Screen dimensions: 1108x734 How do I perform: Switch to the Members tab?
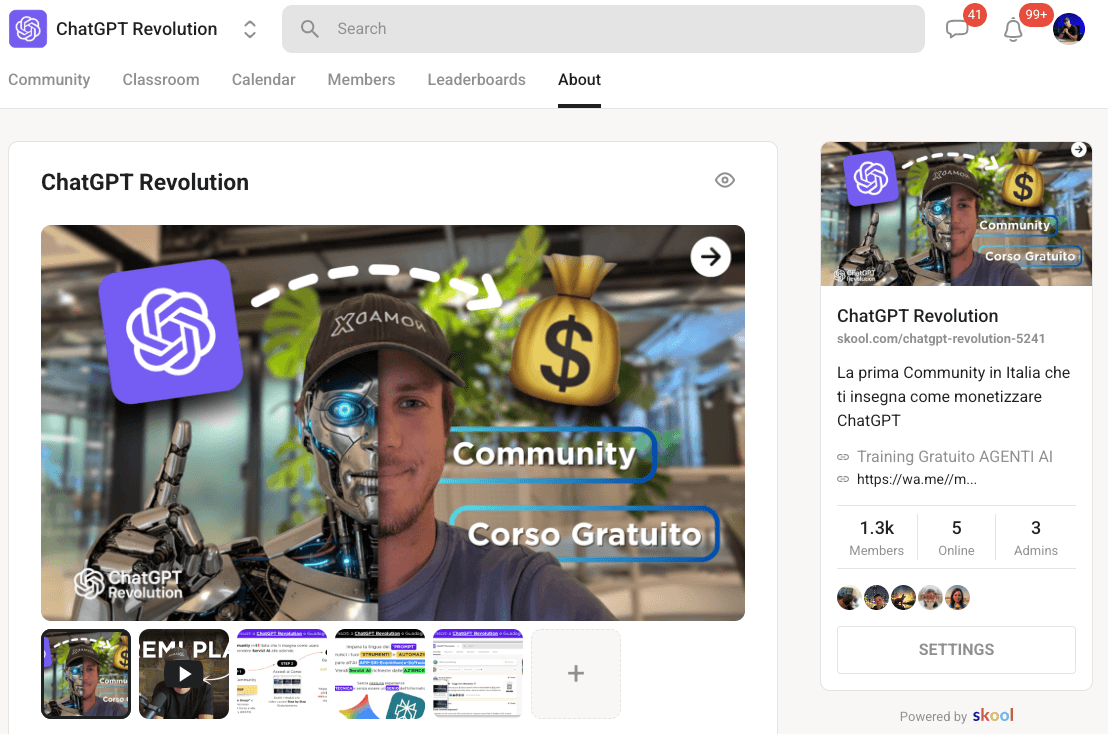pyautogui.click(x=361, y=80)
